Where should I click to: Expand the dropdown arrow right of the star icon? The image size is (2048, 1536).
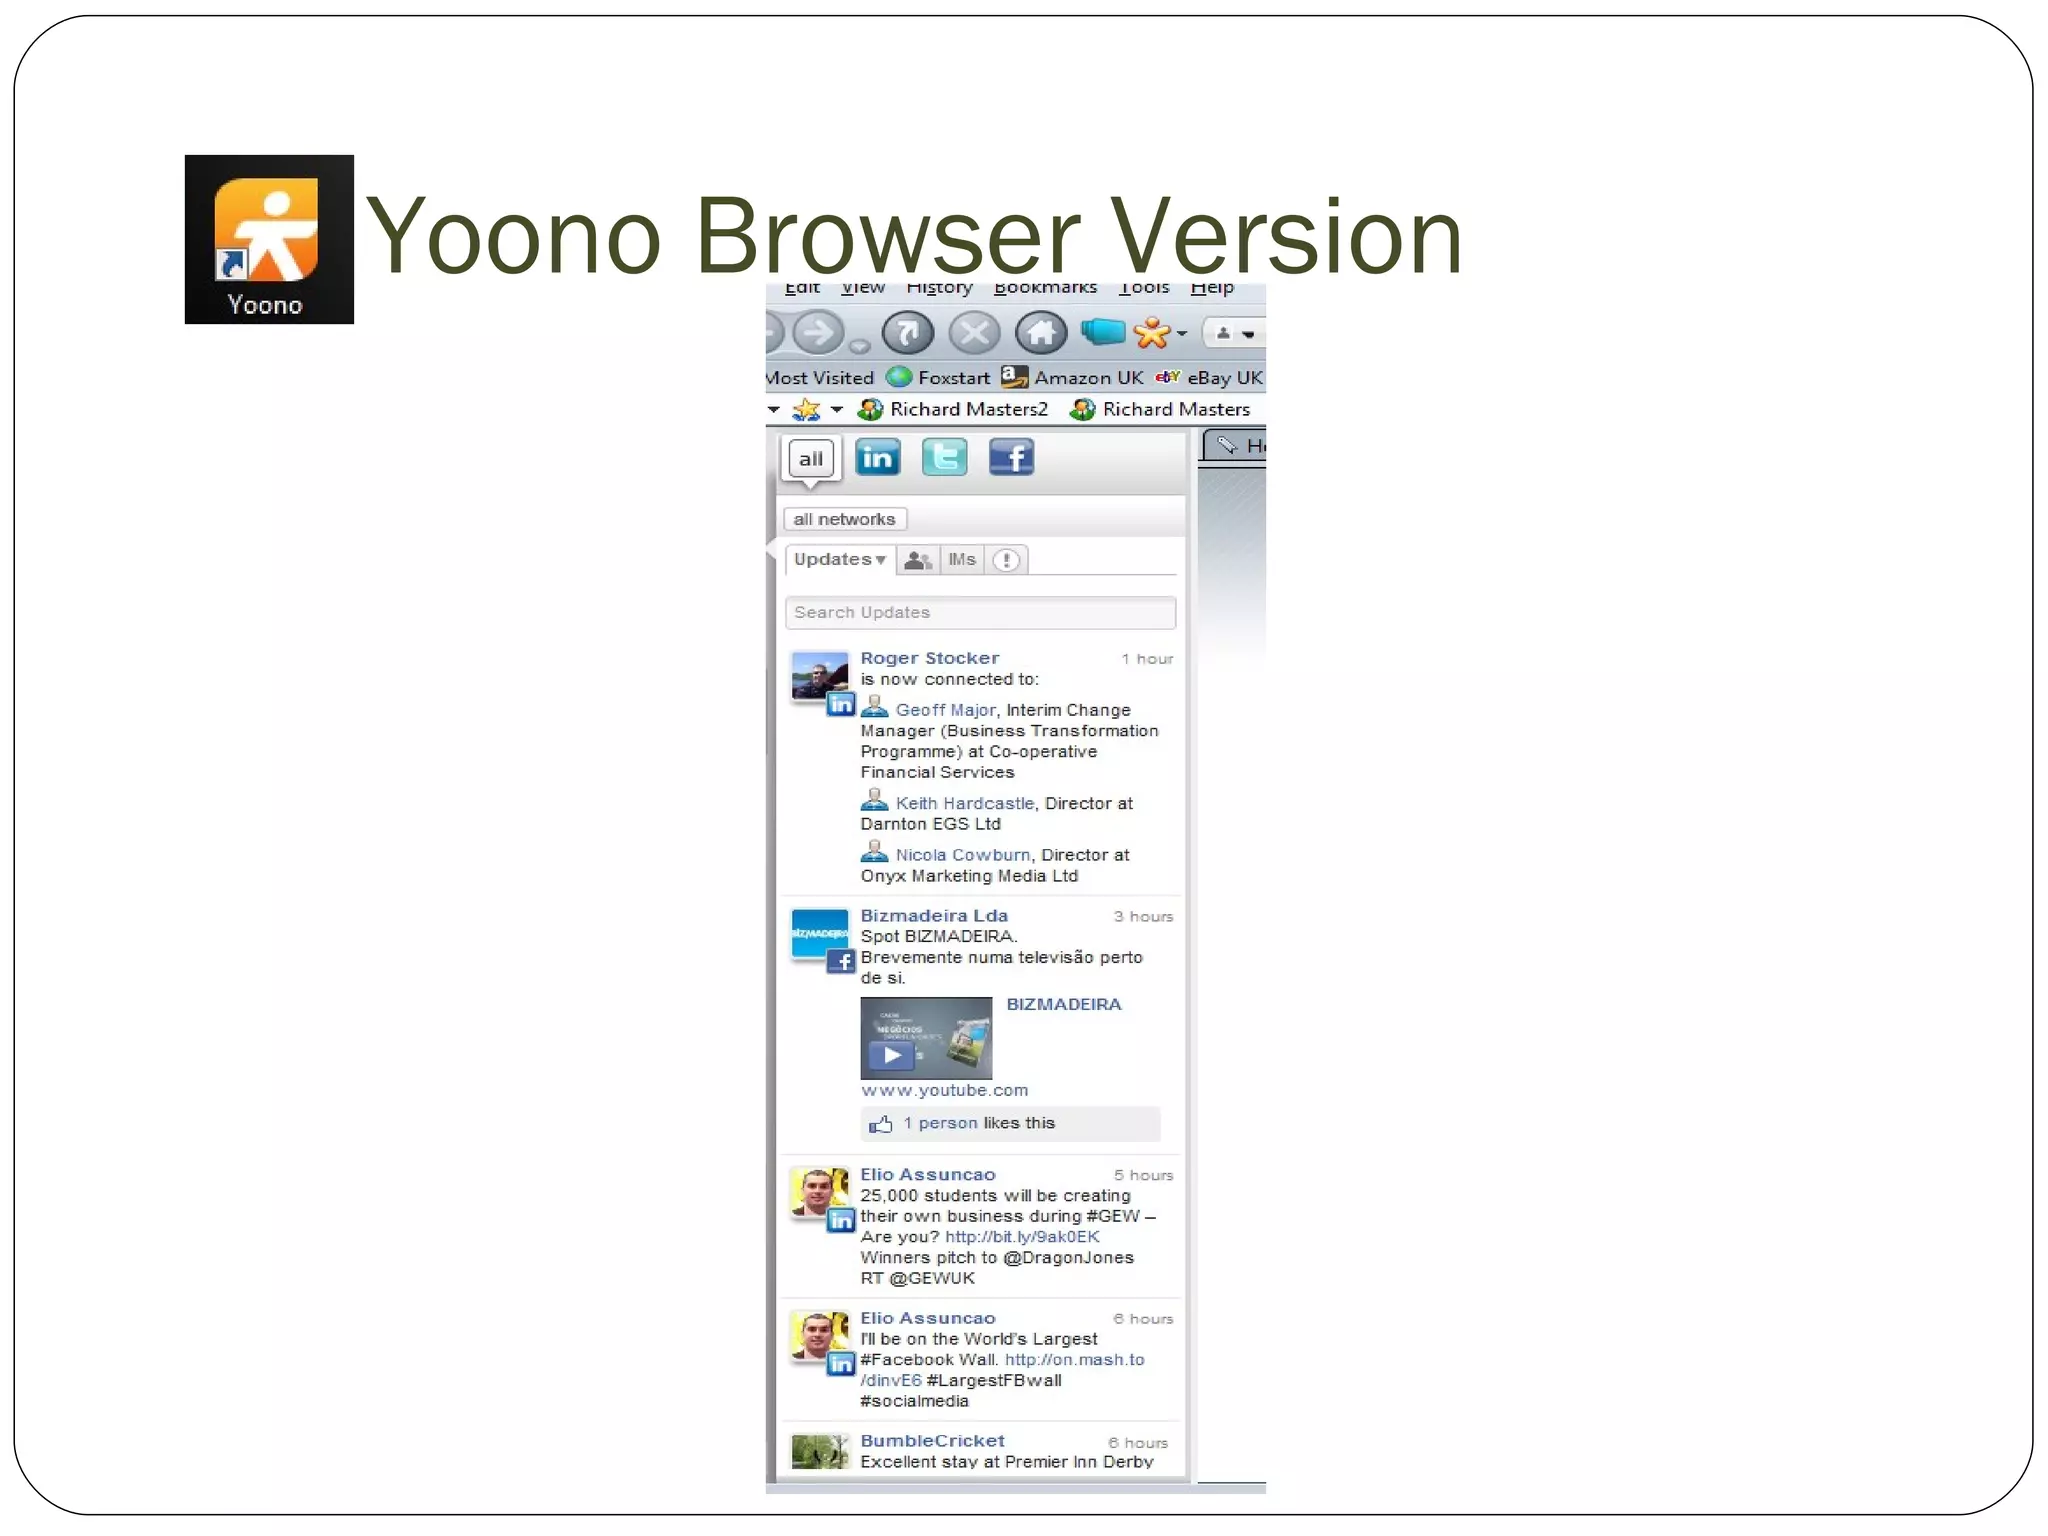(x=837, y=410)
